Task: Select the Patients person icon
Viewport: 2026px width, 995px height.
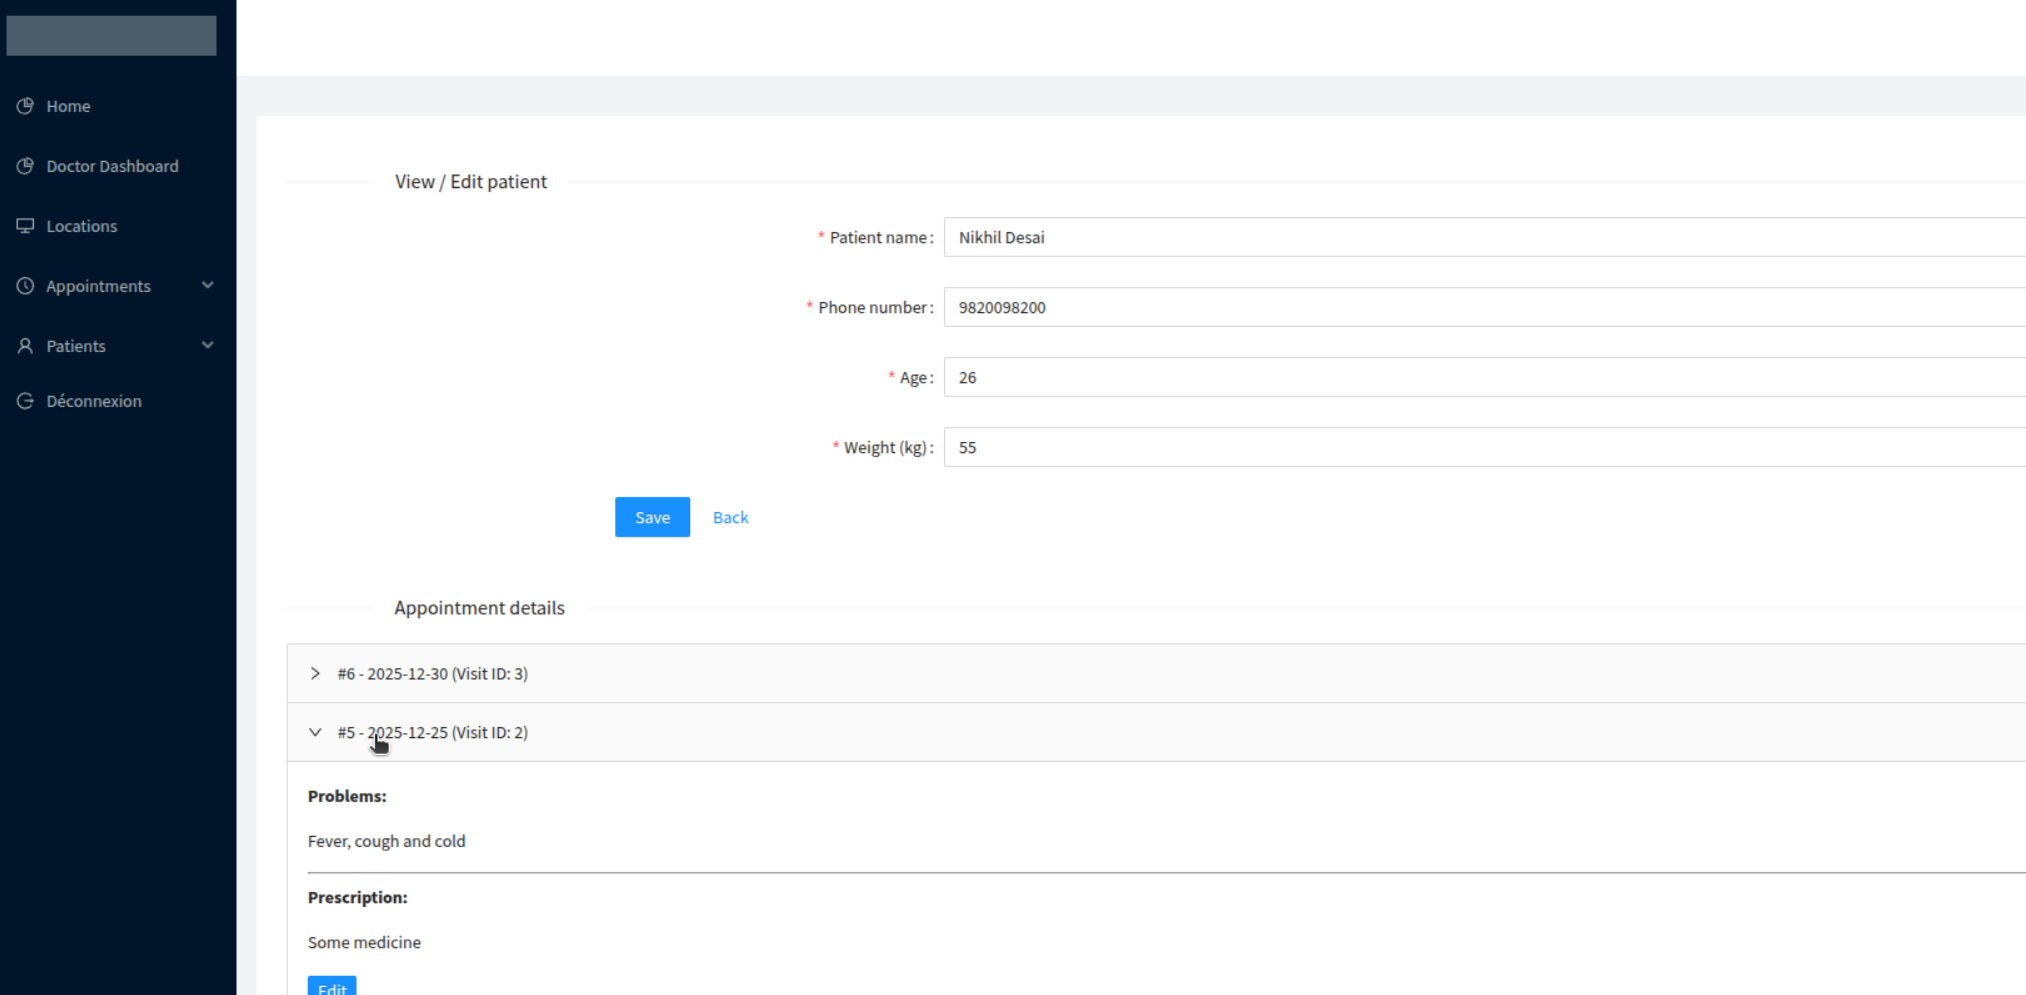Action: (25, 345)
